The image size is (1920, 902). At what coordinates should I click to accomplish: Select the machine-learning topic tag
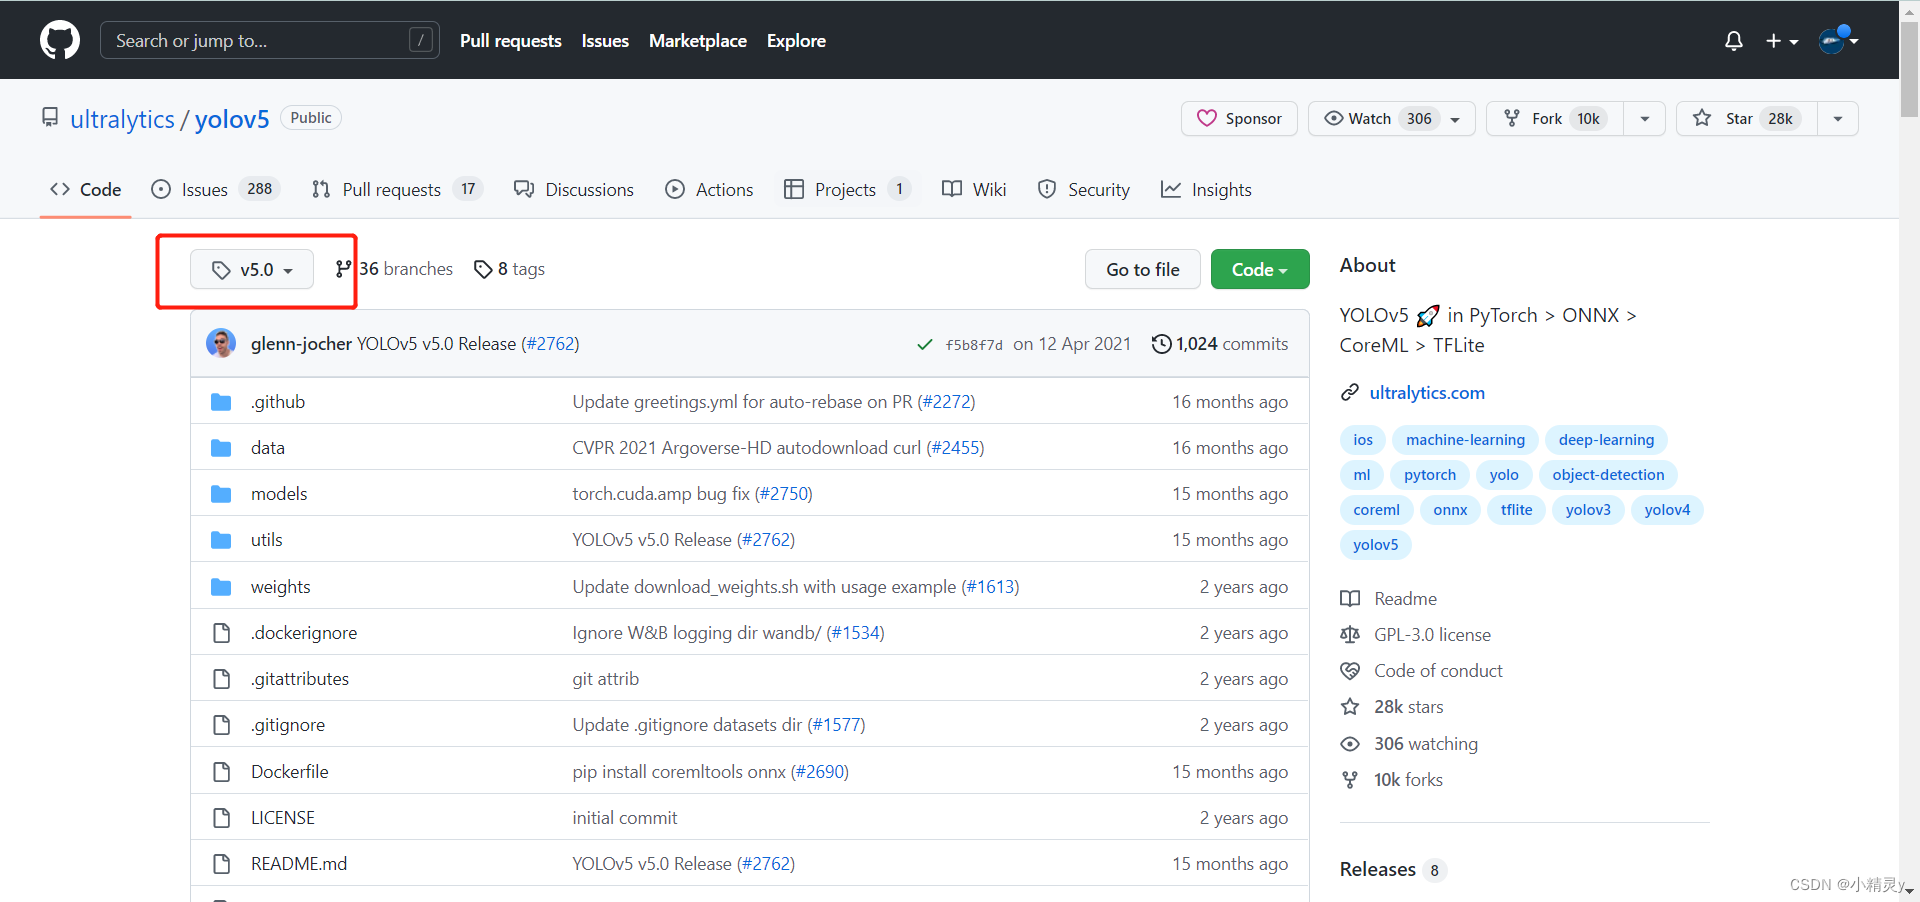(1465, 440)
